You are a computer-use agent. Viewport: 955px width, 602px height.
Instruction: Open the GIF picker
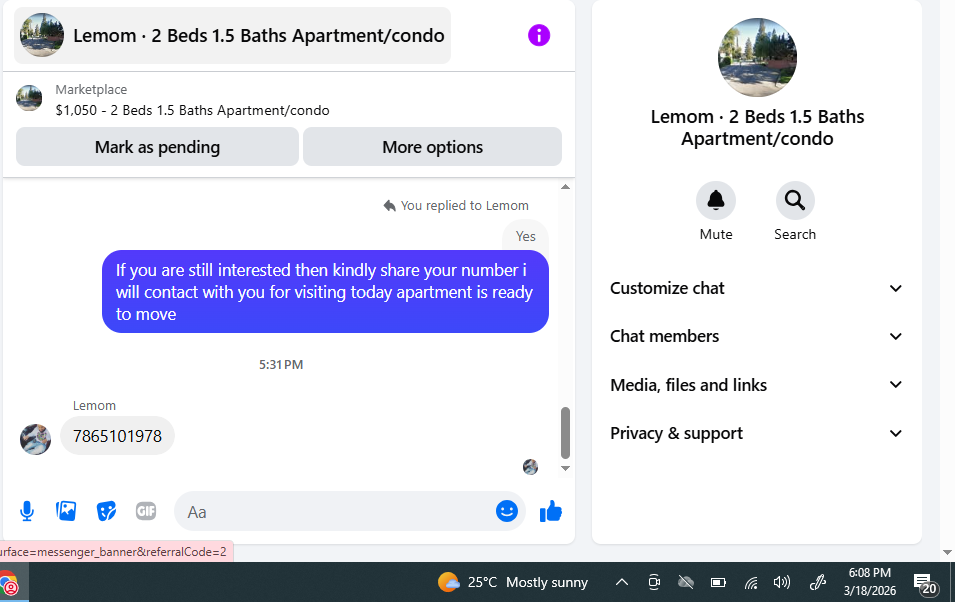pyautogui.click(x=146, y=511)
